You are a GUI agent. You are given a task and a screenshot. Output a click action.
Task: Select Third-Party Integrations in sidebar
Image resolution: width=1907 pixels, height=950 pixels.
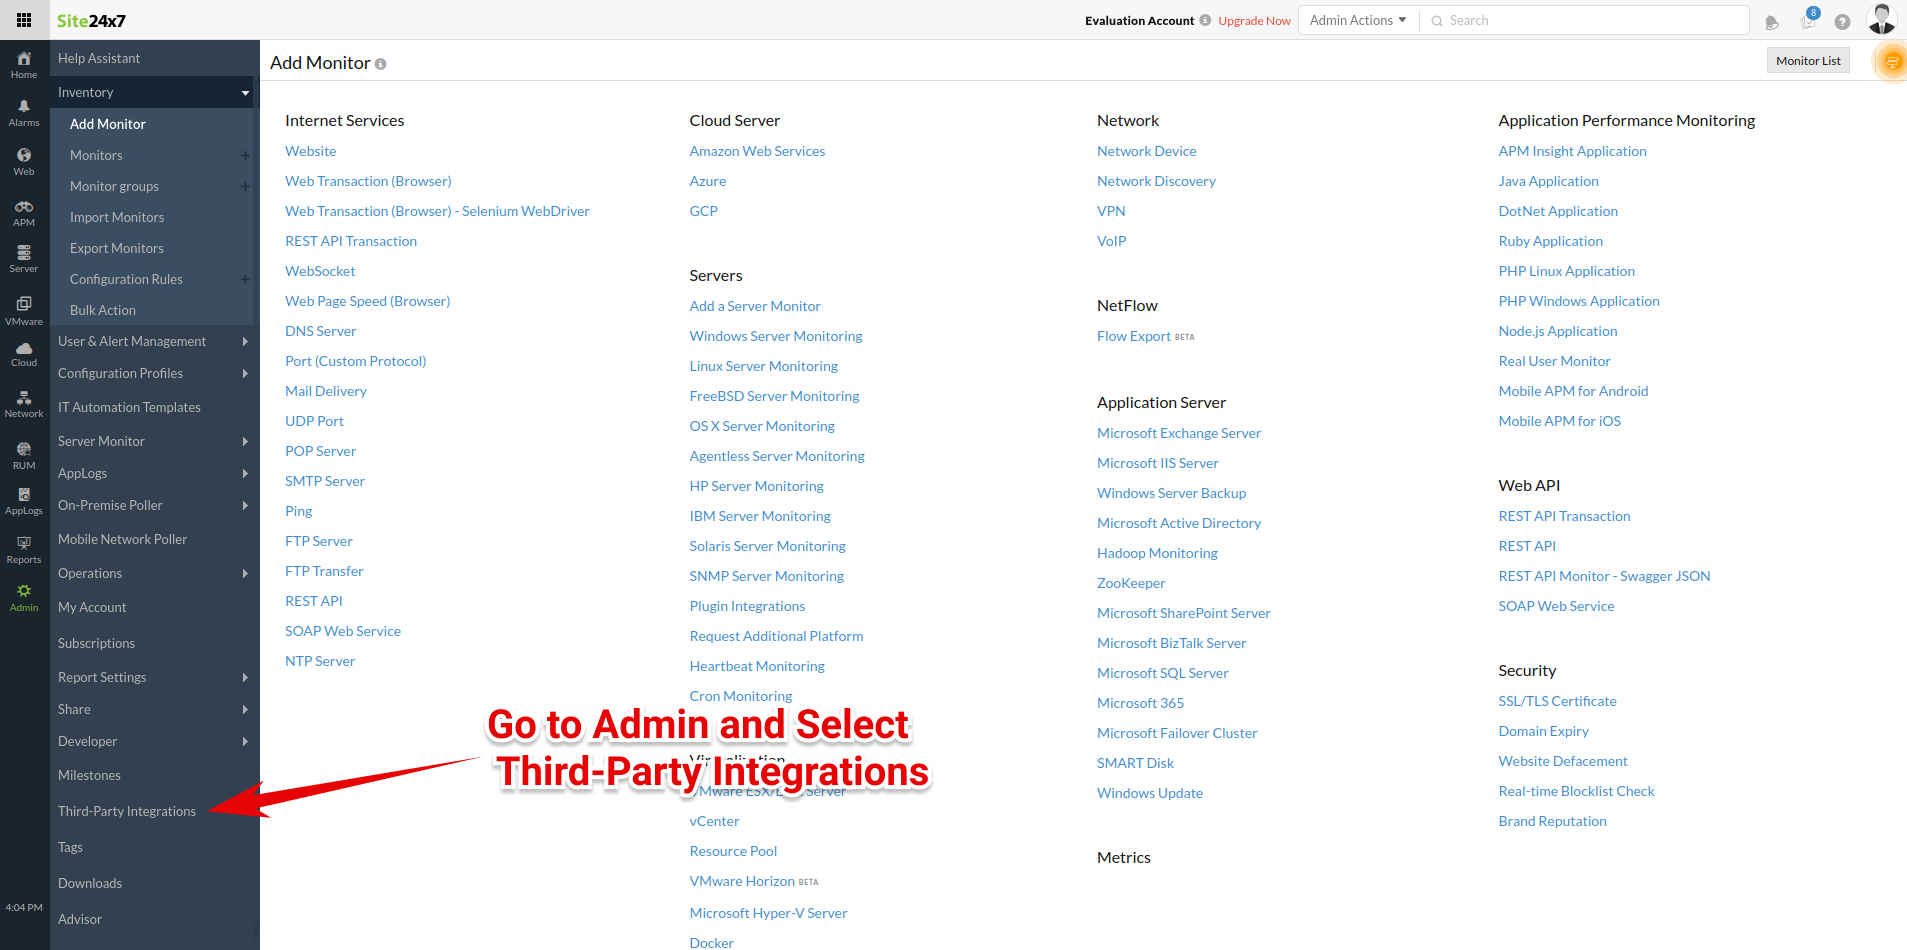click(127, 811)
